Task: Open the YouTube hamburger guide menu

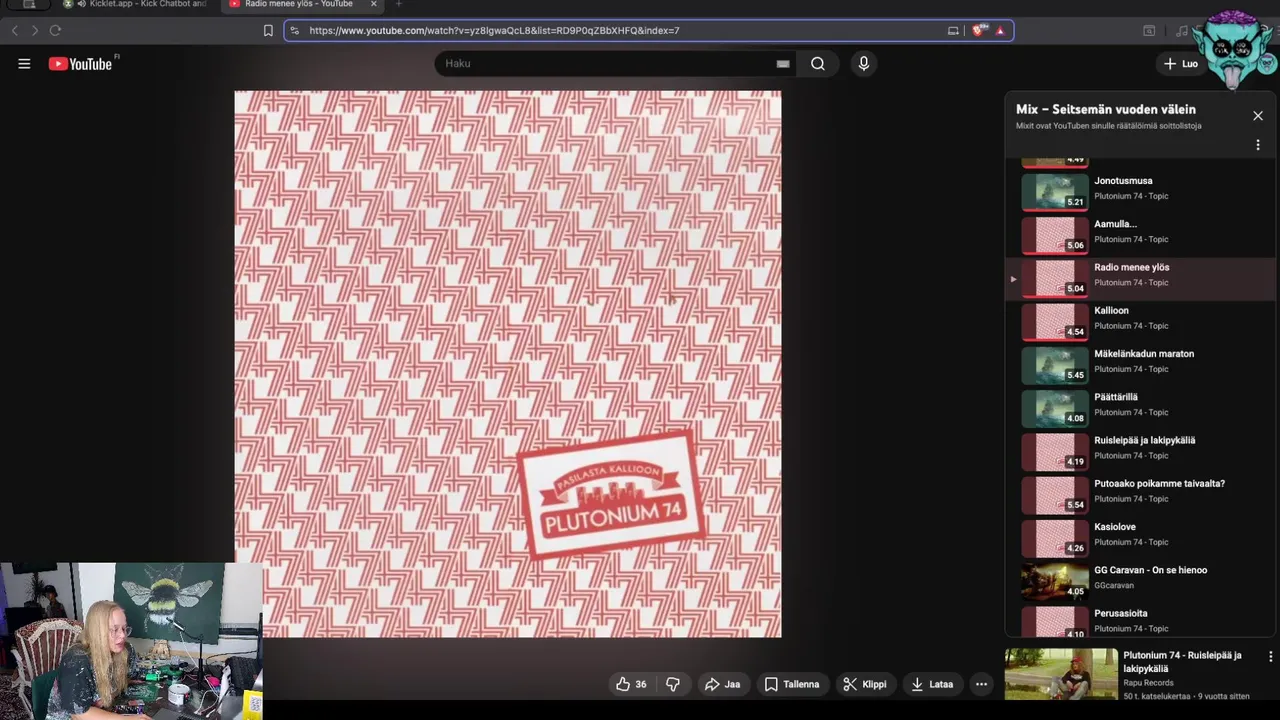Action: tap(24, 64)
